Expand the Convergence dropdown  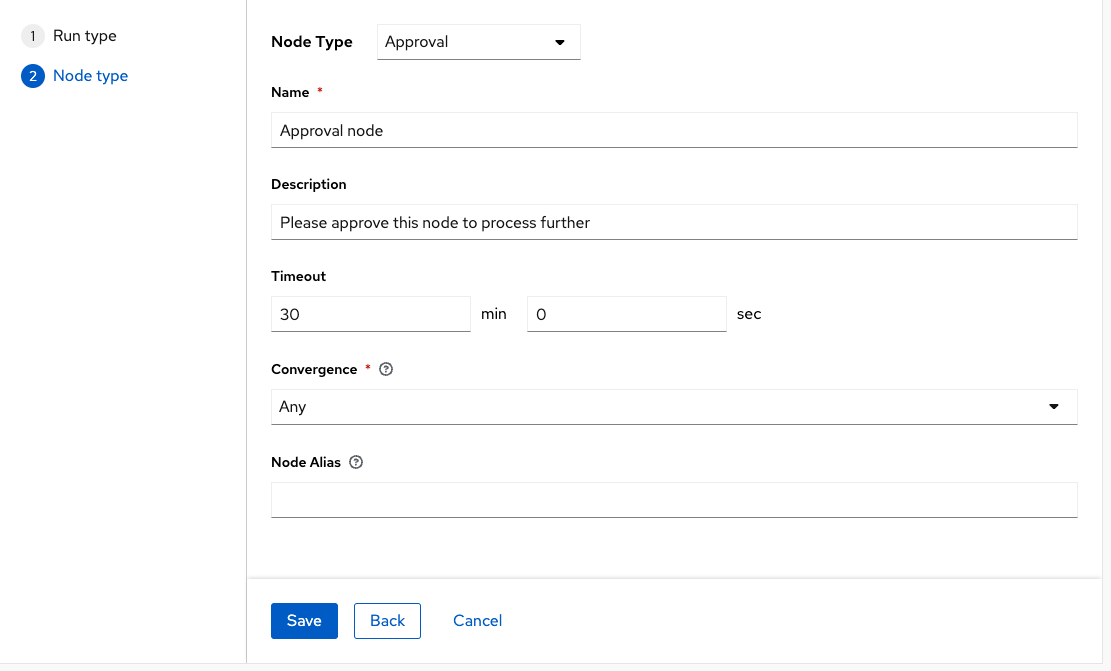pyautogui.click(x=674, y=407)
